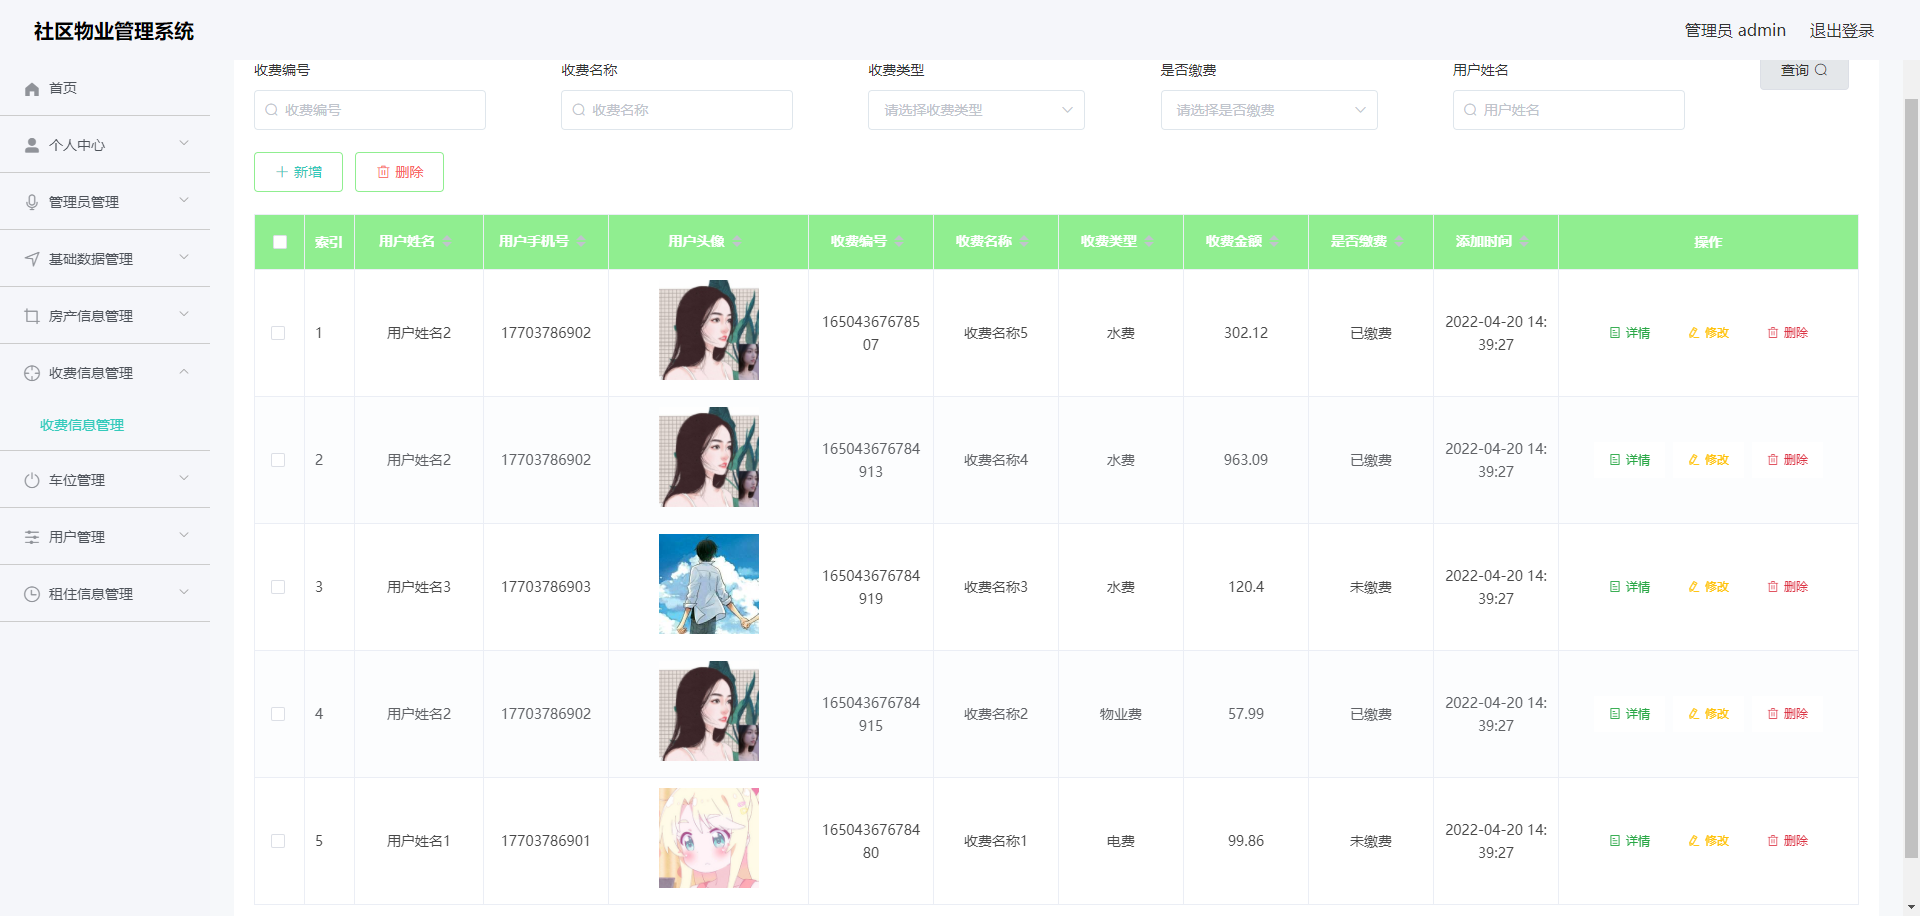Go to 首页 in sidebar
The height and width of the screenshot is (916, 1920).
click(x=105, y=88)
